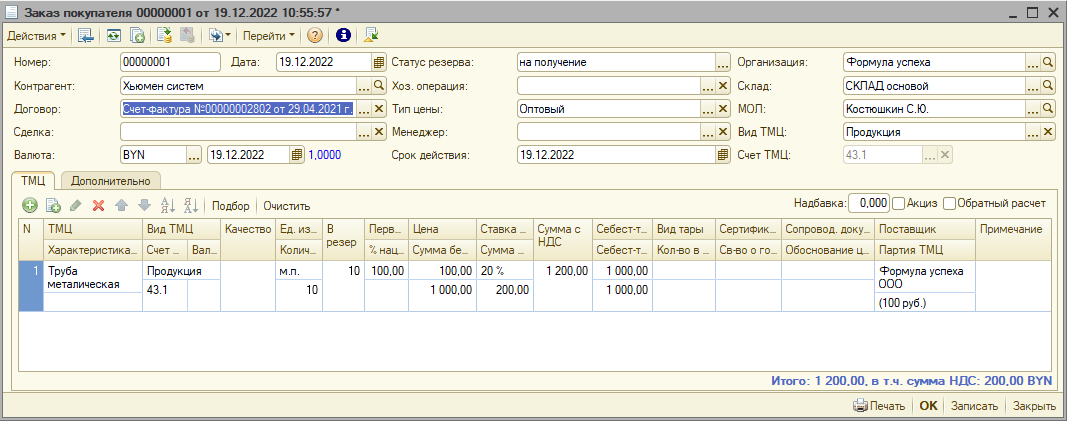This screenshot has width=1067, height=424.
Task: Switch to the Дополнительно tab
Action: [111, 181]
